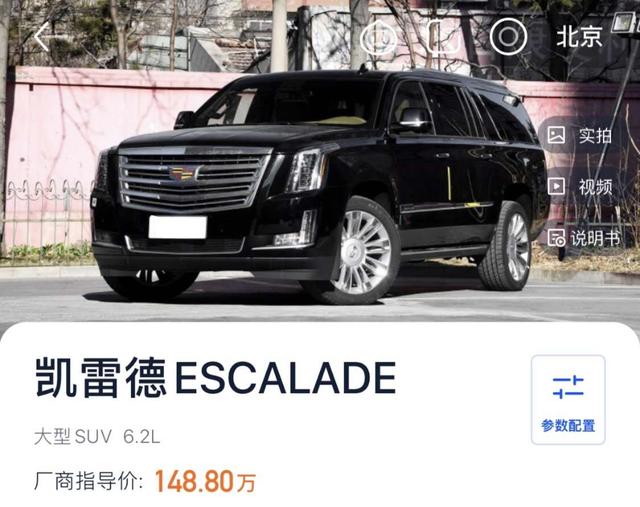
Task: View the black Escalade car photo
Action: [x=320, y=186]
